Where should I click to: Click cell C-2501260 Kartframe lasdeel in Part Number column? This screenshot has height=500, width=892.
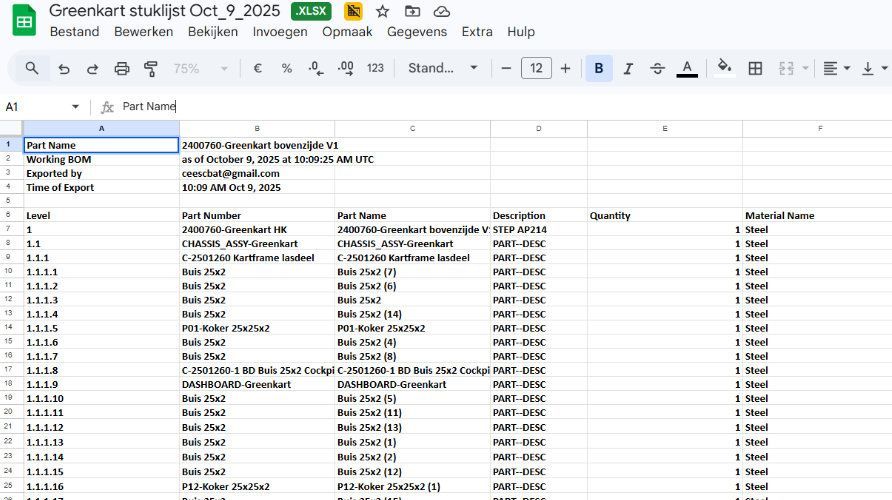[x=257, y=258]
